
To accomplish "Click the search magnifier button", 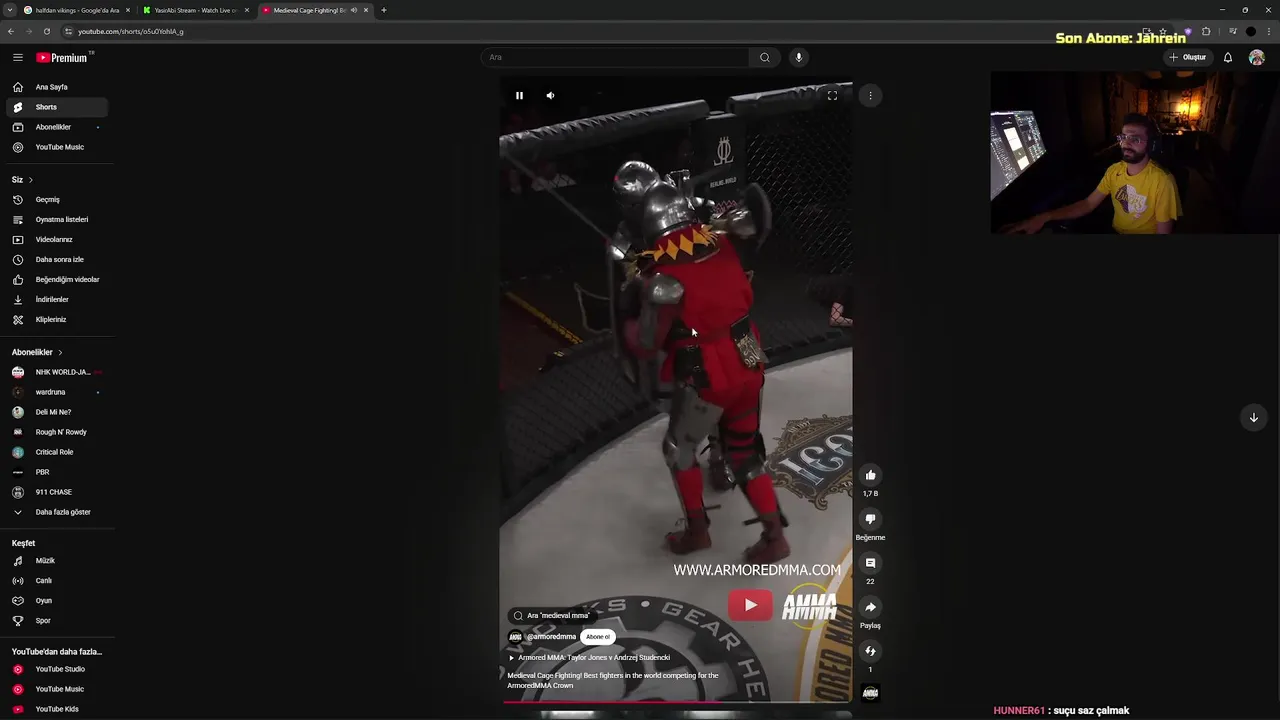I will coord(765,57).
